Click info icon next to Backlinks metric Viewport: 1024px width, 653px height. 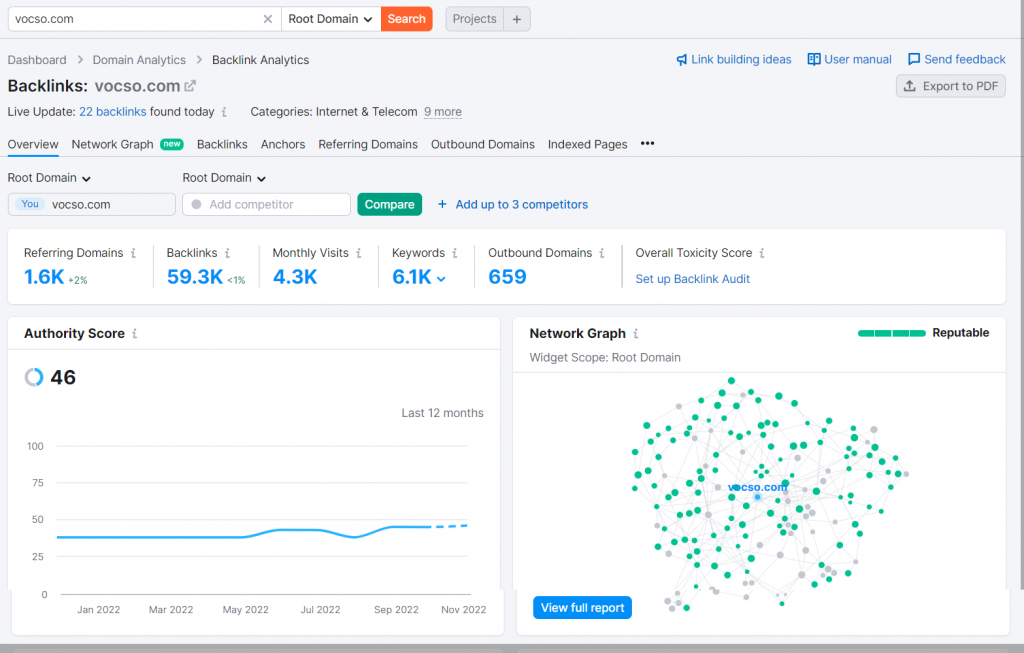pos(227,253)
